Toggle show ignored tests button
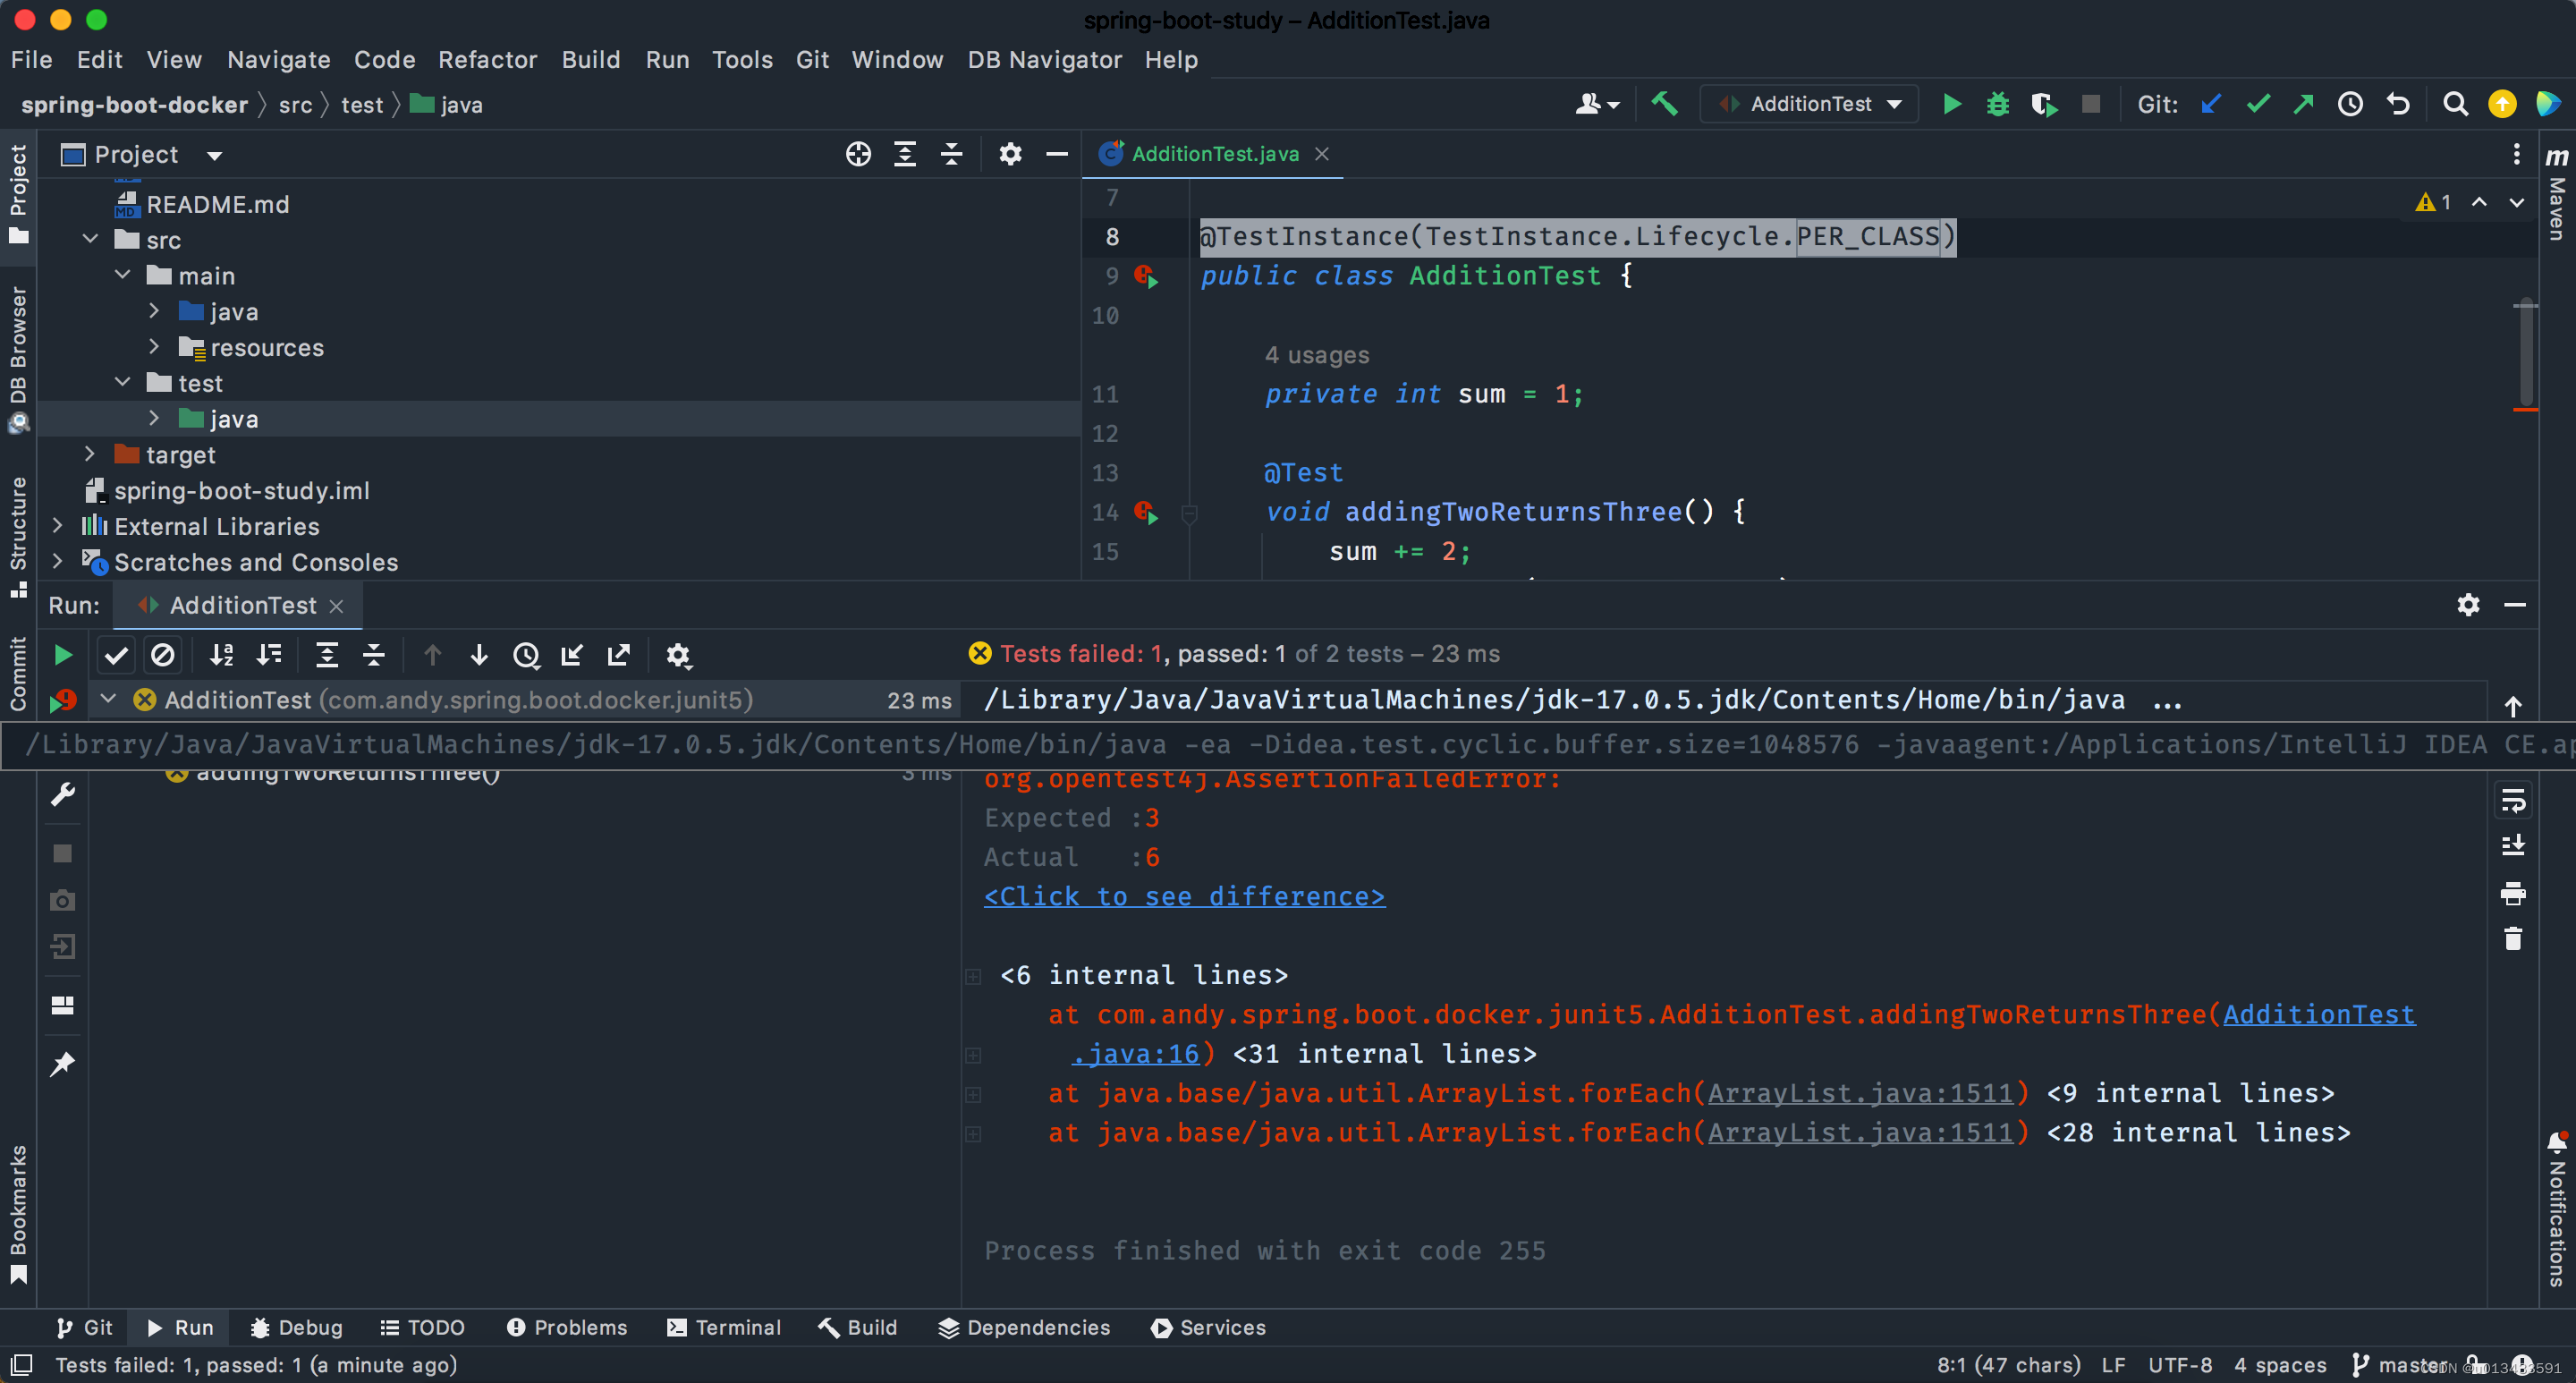Screen dimensions: 2576x1383 pyautogui.click(x=162, y=655)
